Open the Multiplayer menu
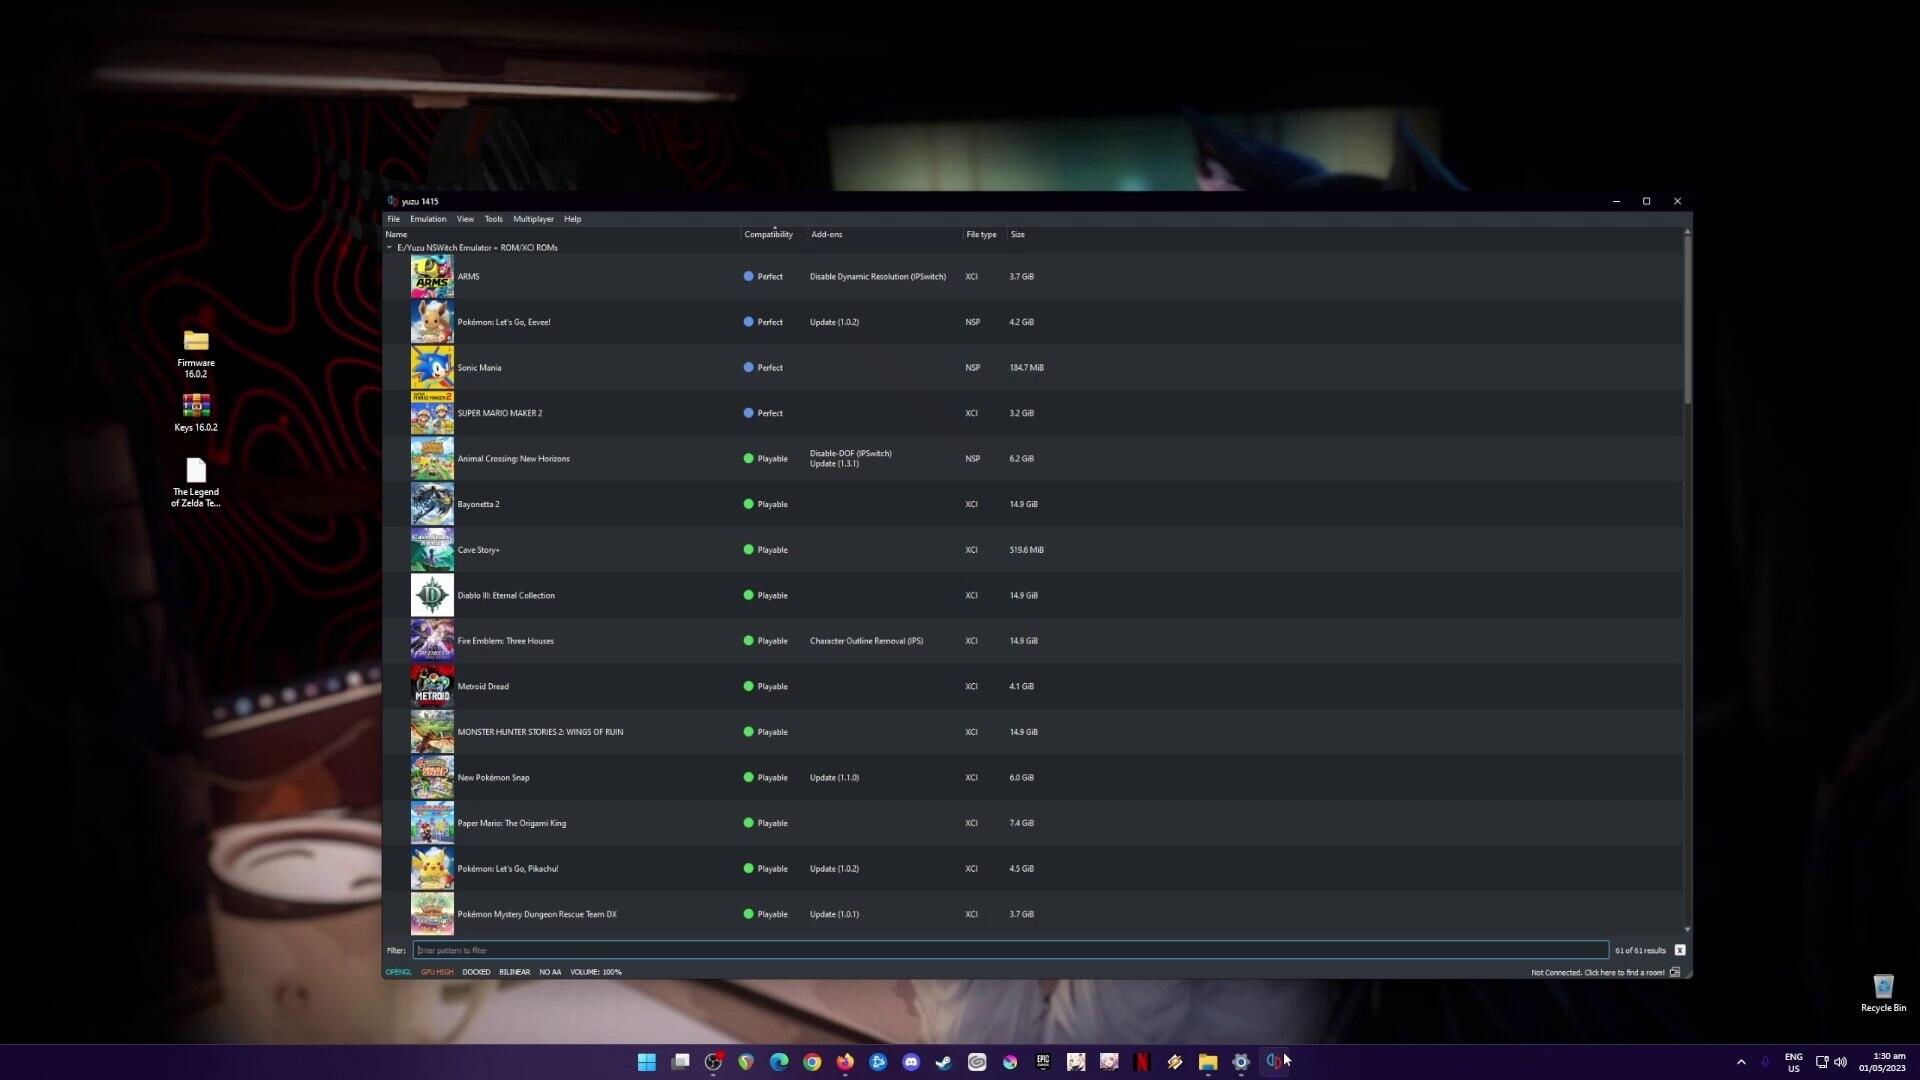Viewport: 1920px width, 1080px height. (533, 219)
